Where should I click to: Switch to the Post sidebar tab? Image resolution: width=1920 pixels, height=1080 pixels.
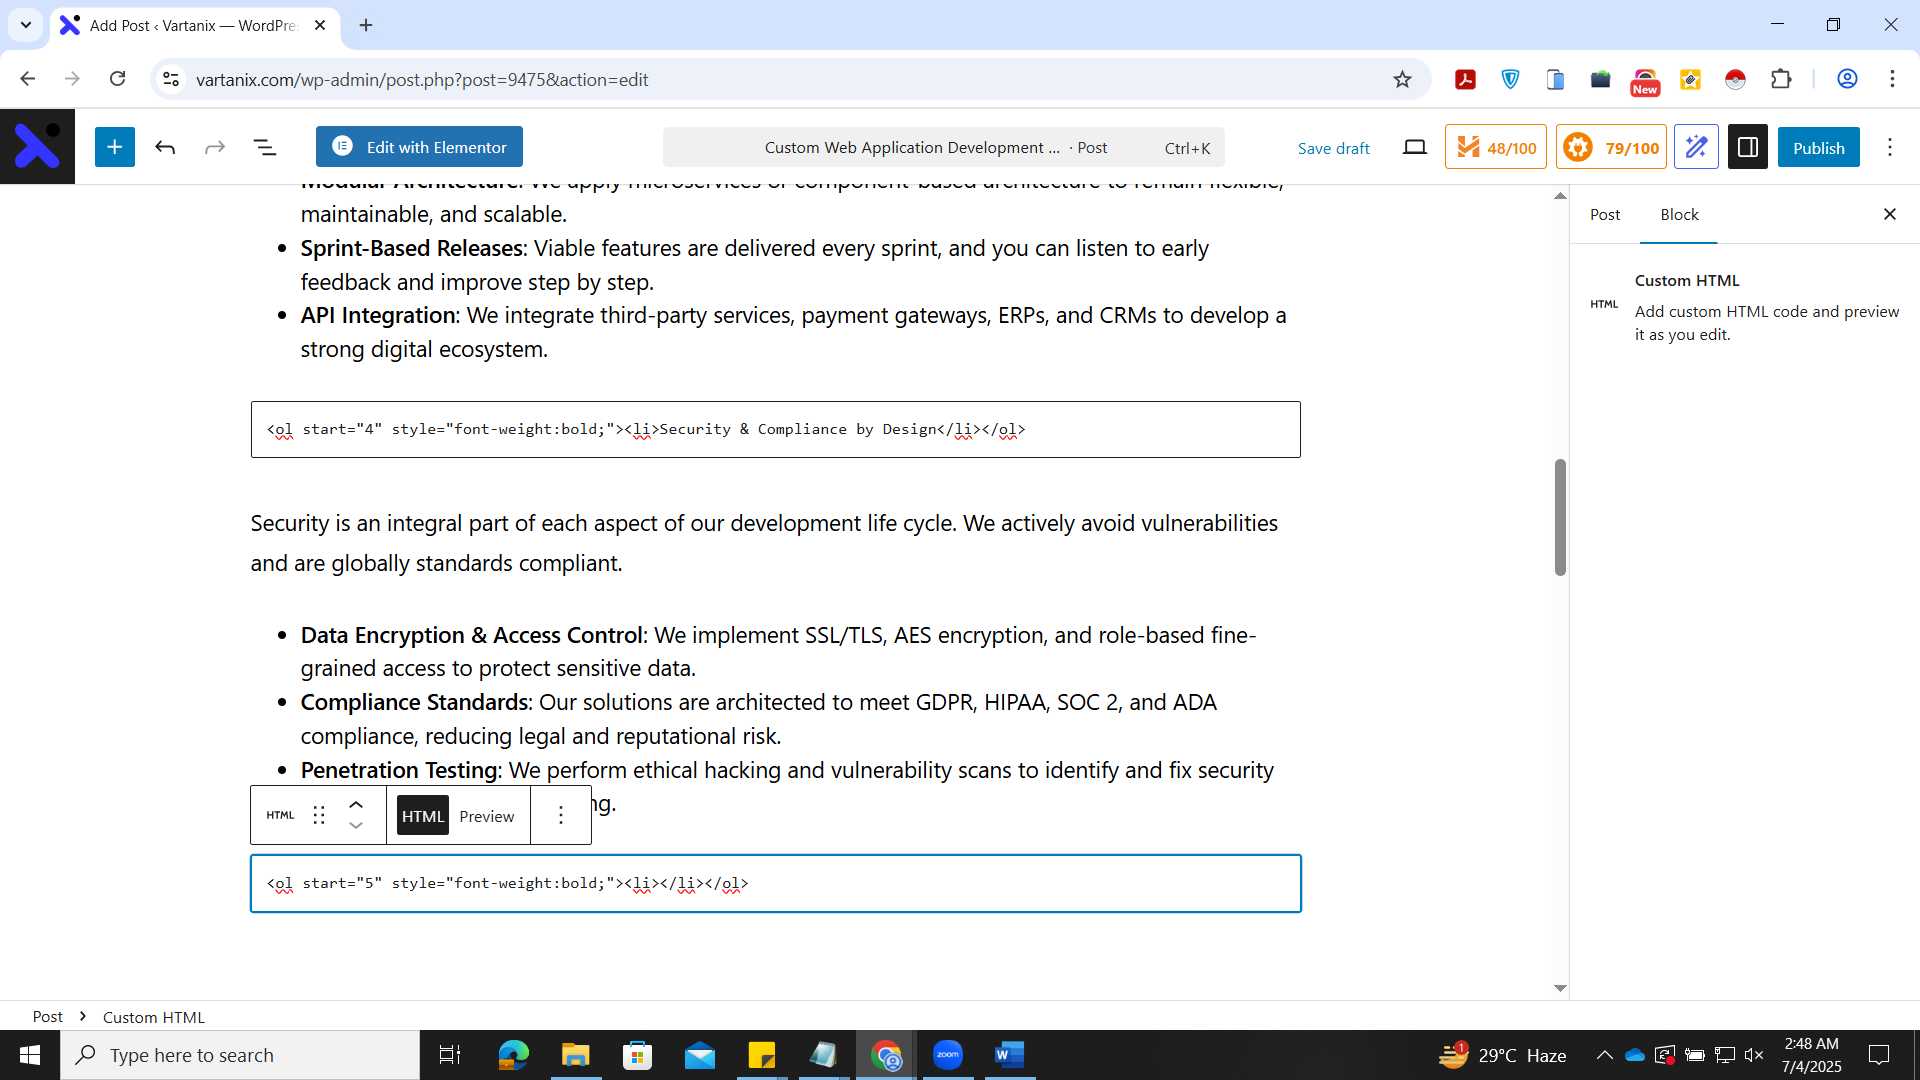click(1605, 214)
